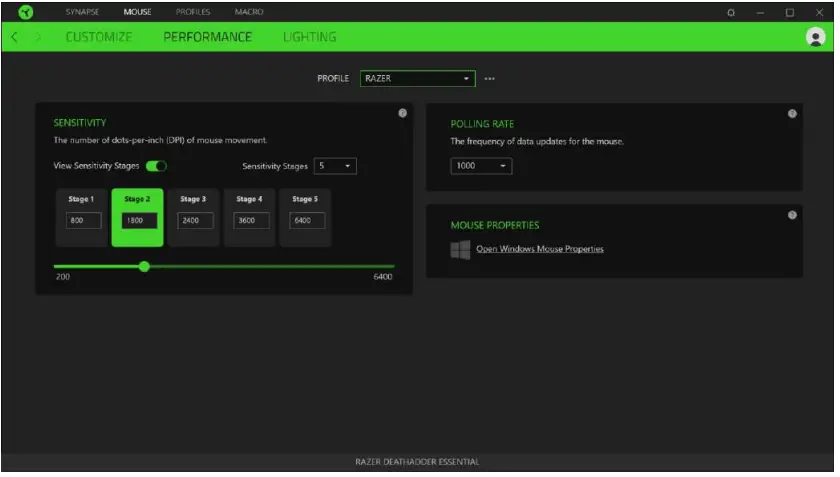This screenshot has width=840, height=477.
Task: Open the Sensitivity Stages count dropdown
Action: [x=335, y=166]
